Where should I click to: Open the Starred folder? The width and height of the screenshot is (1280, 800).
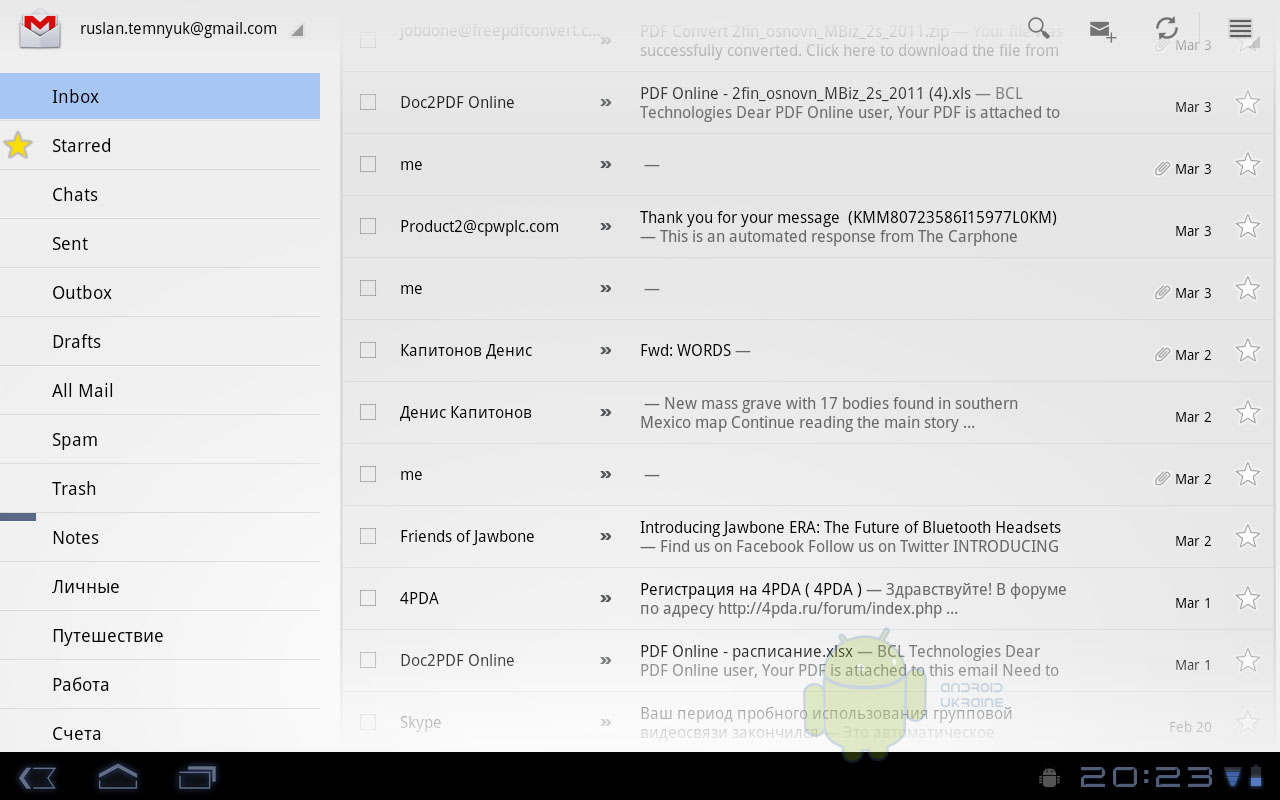160,145
